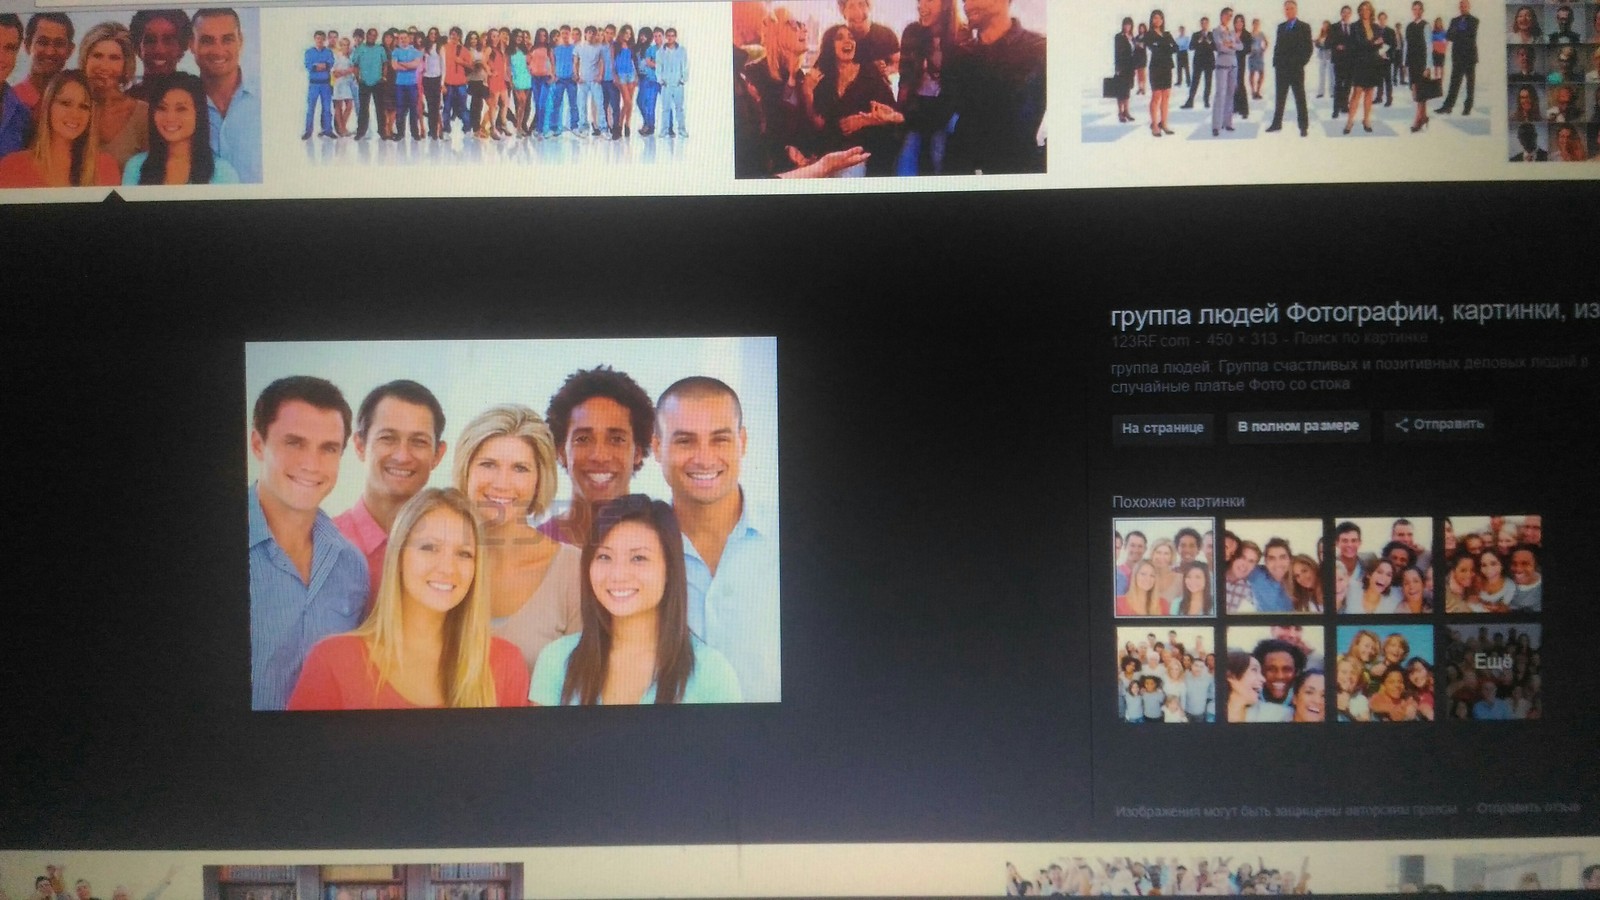Open the 123RF.com source link

1150,341
